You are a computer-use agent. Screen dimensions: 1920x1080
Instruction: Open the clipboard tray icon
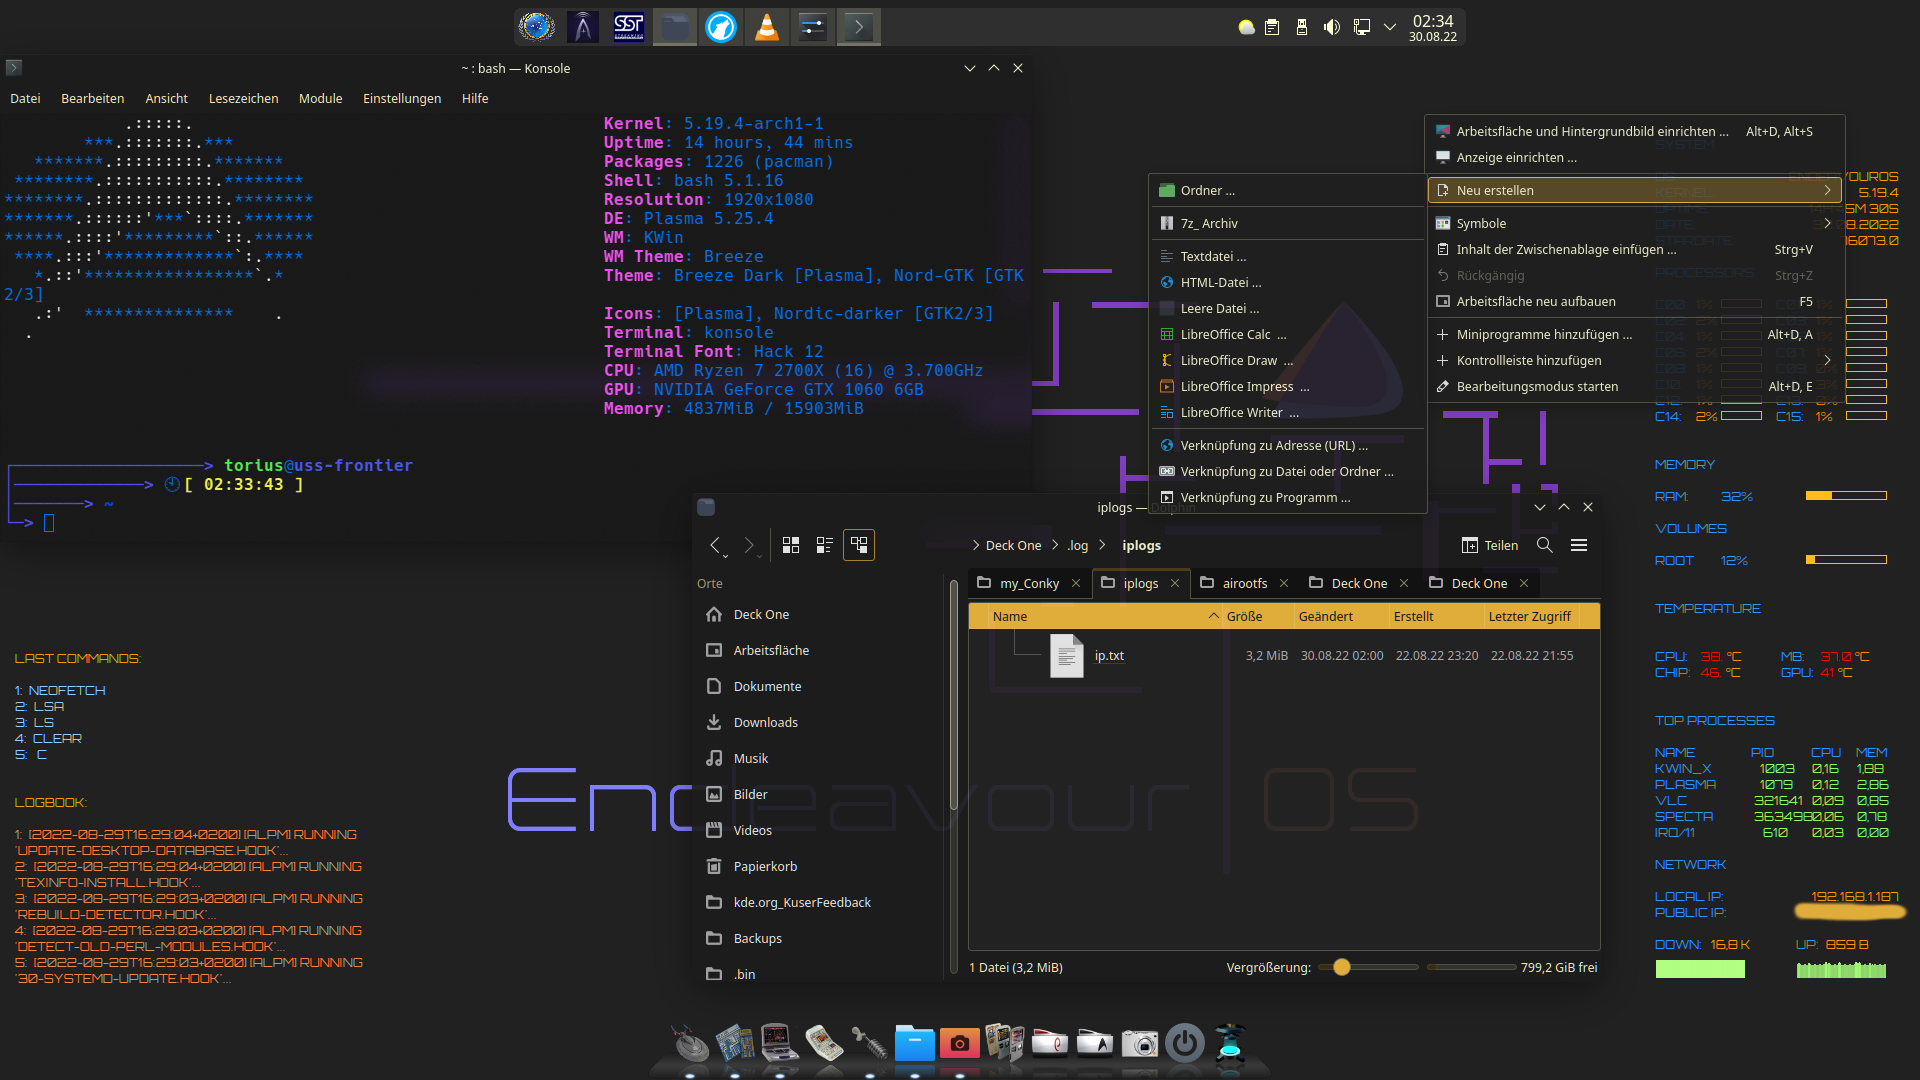1272,27
